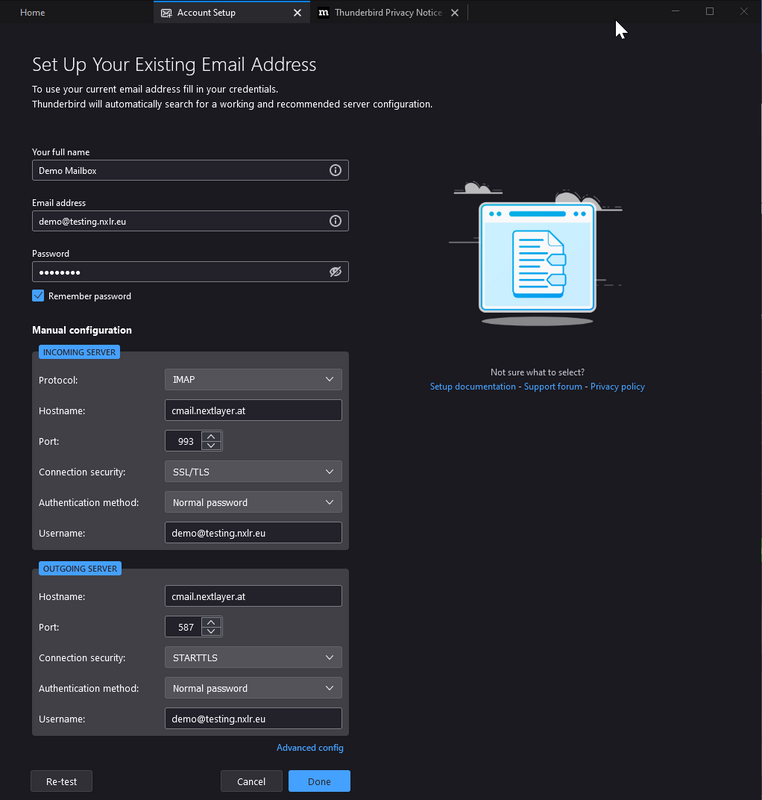Viewport: 762px width, 800px height.
Task: Increase the incoming server port value
Action: coord(211,436)
